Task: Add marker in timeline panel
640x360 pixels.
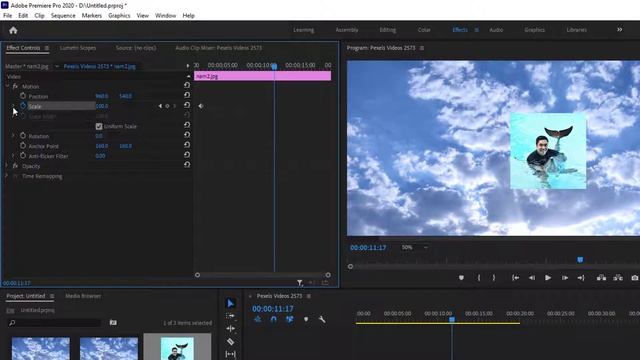Action: (306, 320)
